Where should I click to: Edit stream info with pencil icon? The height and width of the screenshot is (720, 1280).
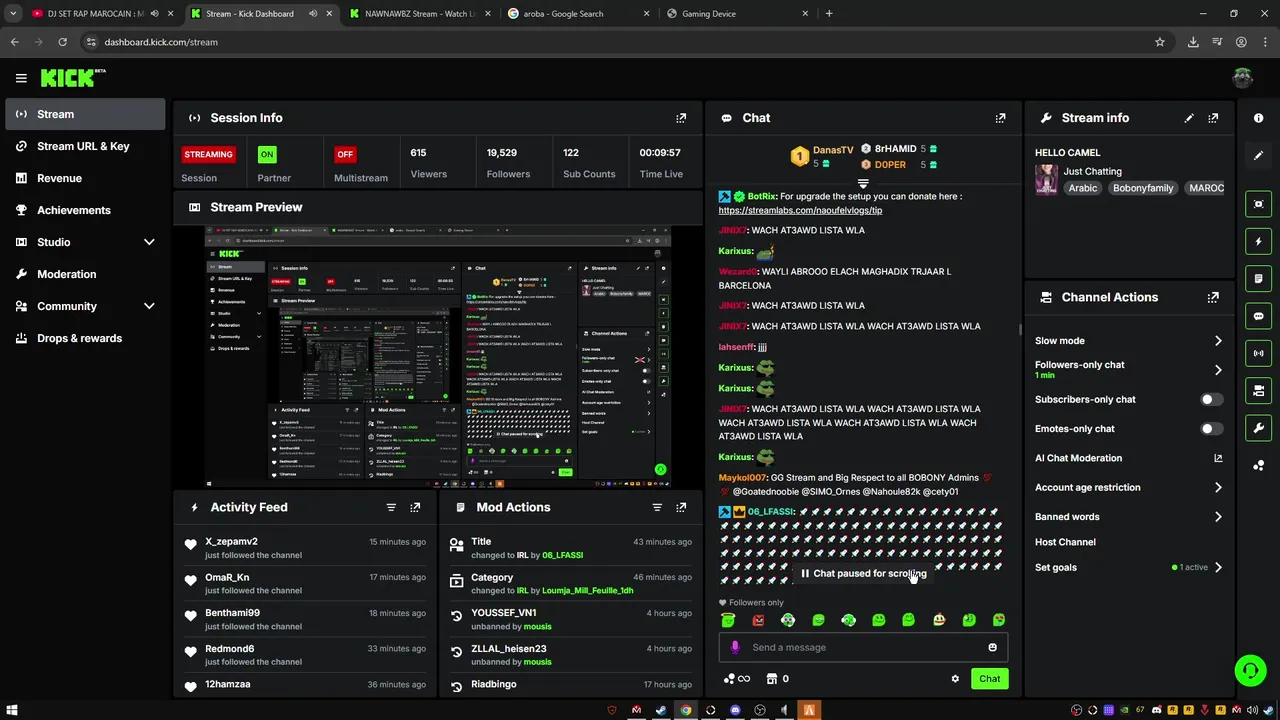(x=1189, y=118)
